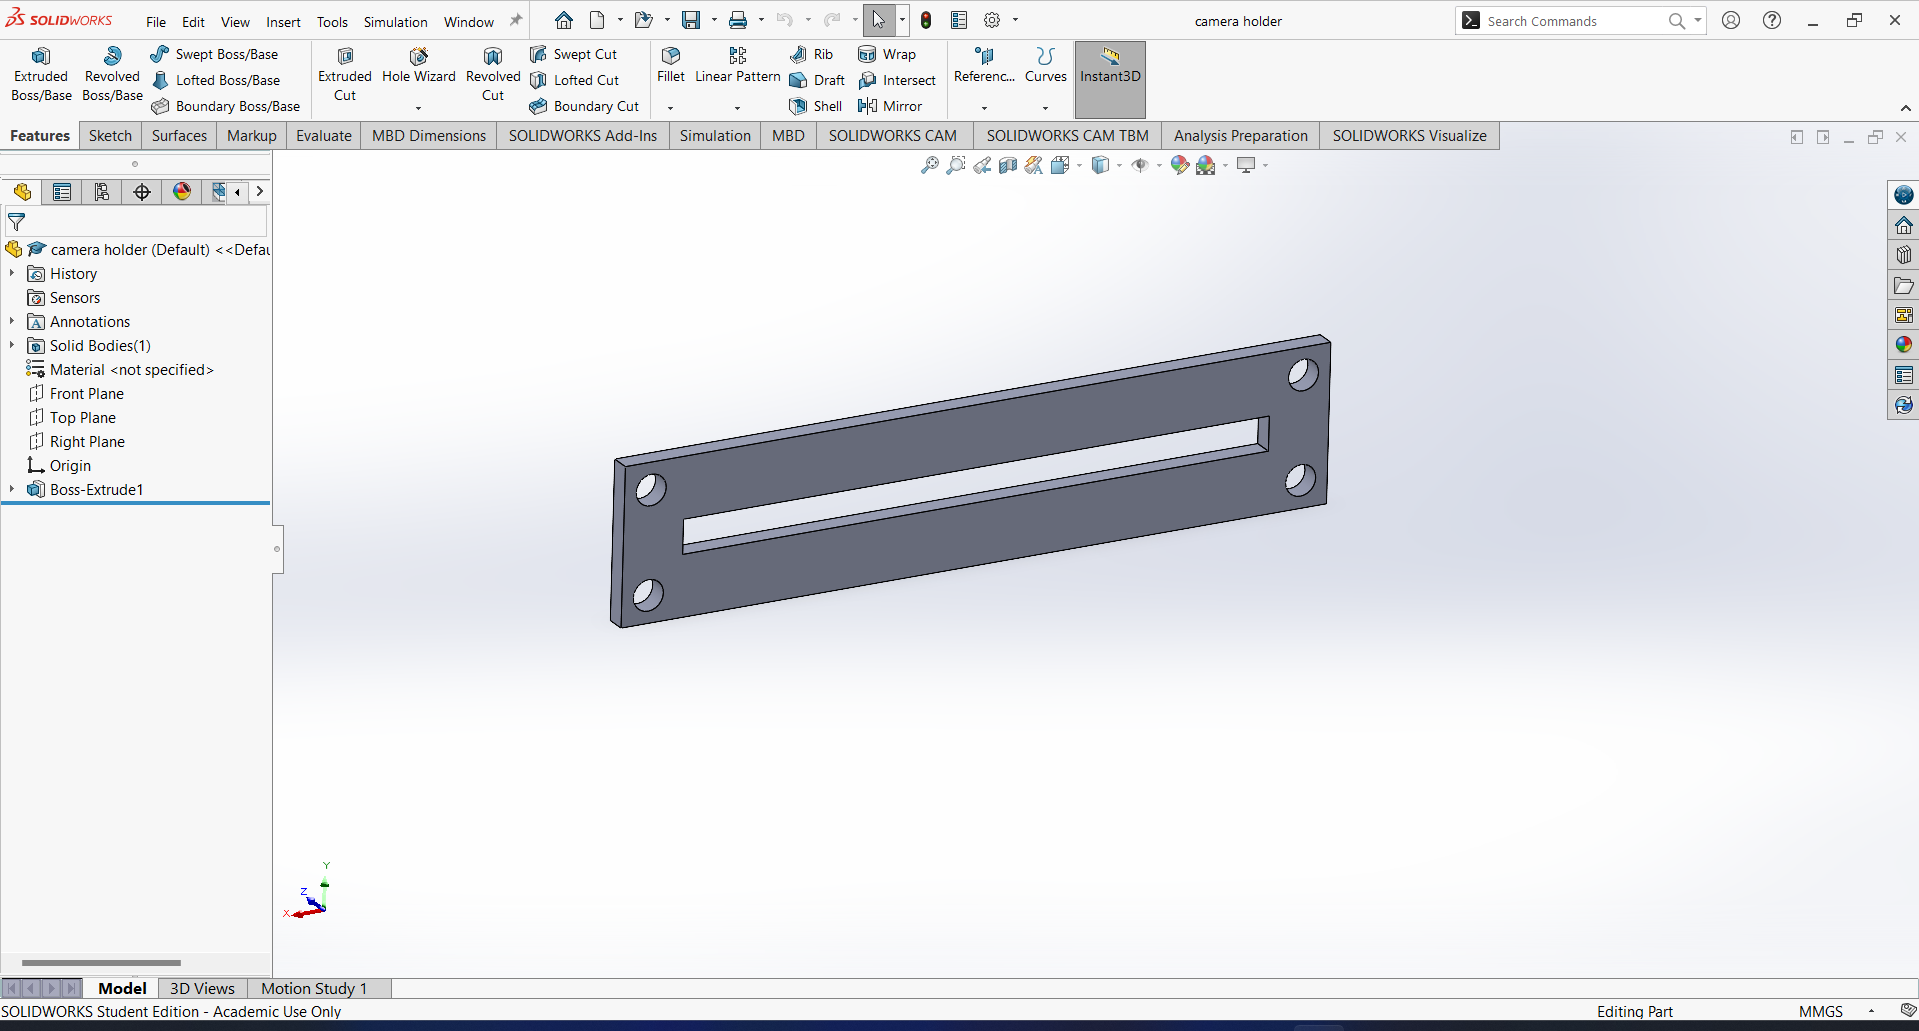Image resolution: width=1919 pixels, height=1031 pixels.
Task: Expand the Boss-Extrude1 feature node
Action: point(12,489)
